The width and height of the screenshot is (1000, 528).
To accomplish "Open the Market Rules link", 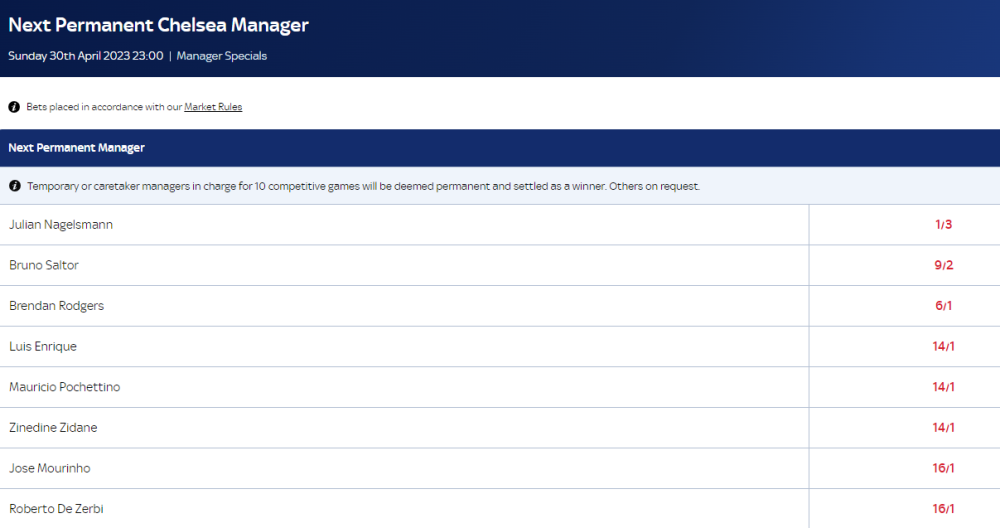I will [213, 107].
